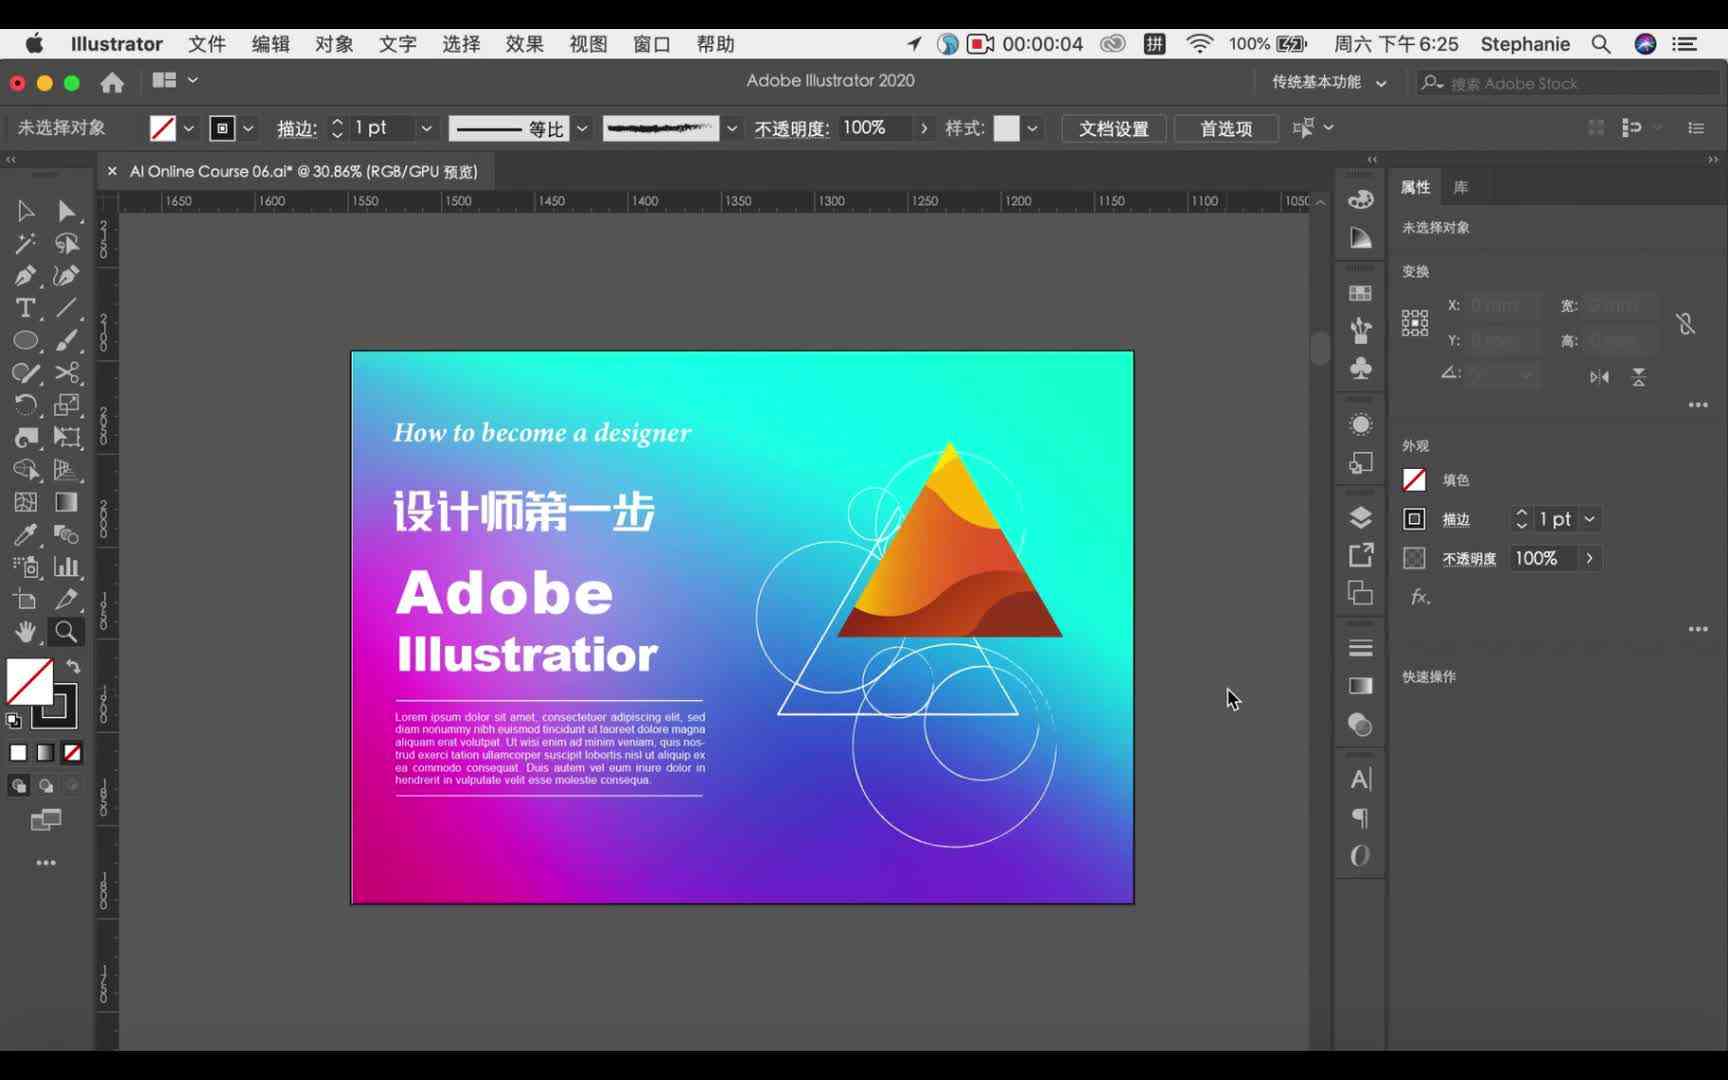Open stroke weight dropdown in Properties panel
This screenshot has width=1728, height=1080.
(x=1589, y=519)
